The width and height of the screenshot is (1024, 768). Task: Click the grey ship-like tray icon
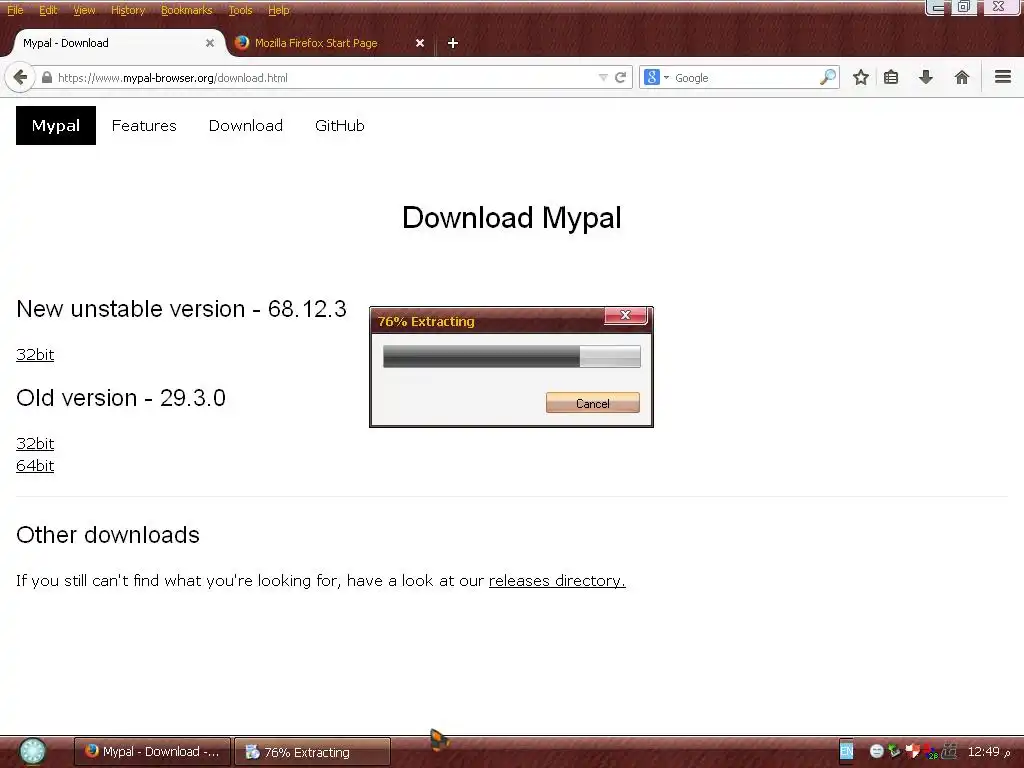pos(949,751)
